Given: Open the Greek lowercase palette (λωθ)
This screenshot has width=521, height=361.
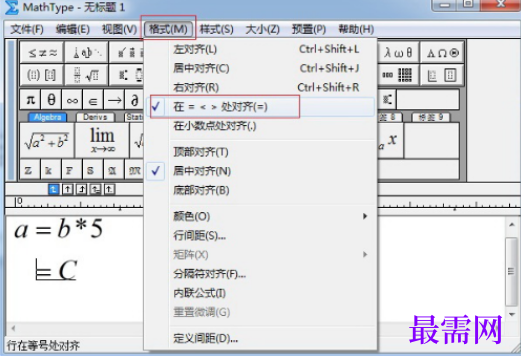Looking at the screenshot, I should pos(398,52).
